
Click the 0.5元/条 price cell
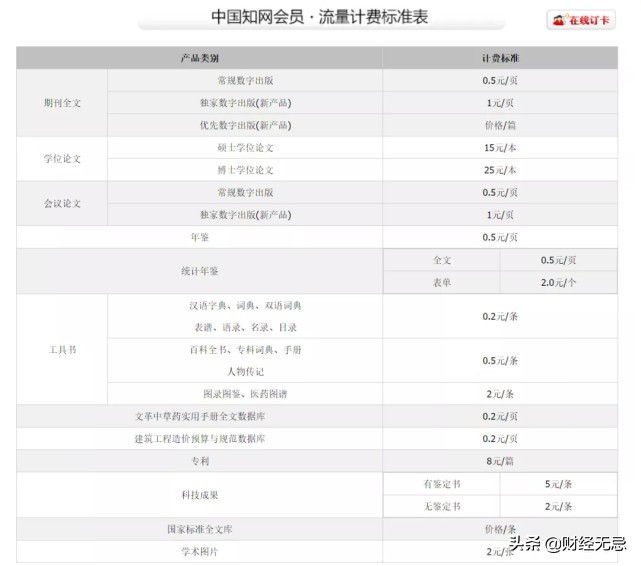[x=500, y=360]
